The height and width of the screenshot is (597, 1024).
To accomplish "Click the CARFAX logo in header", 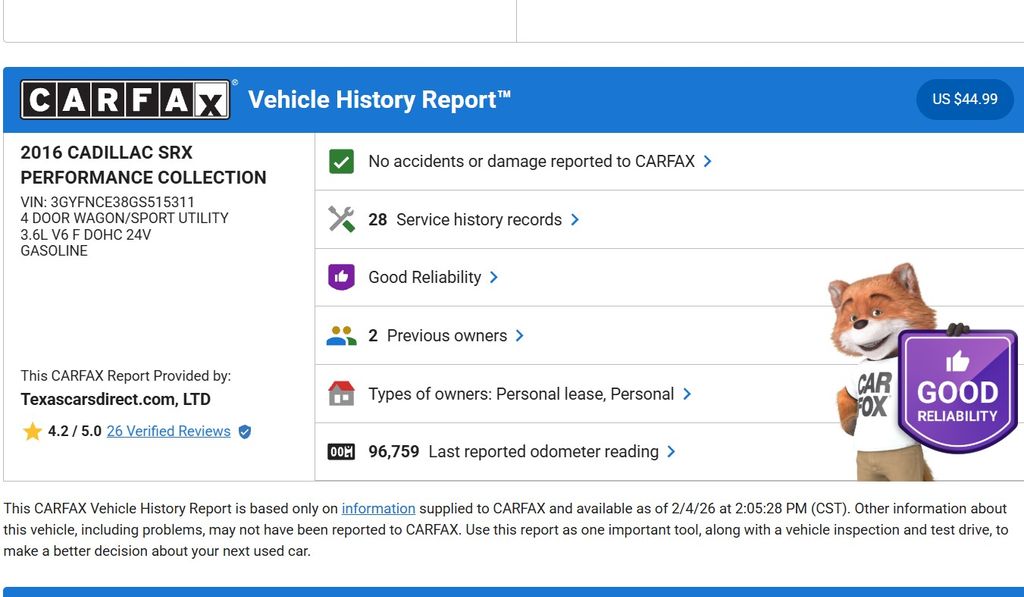I will tap(126, 100).
